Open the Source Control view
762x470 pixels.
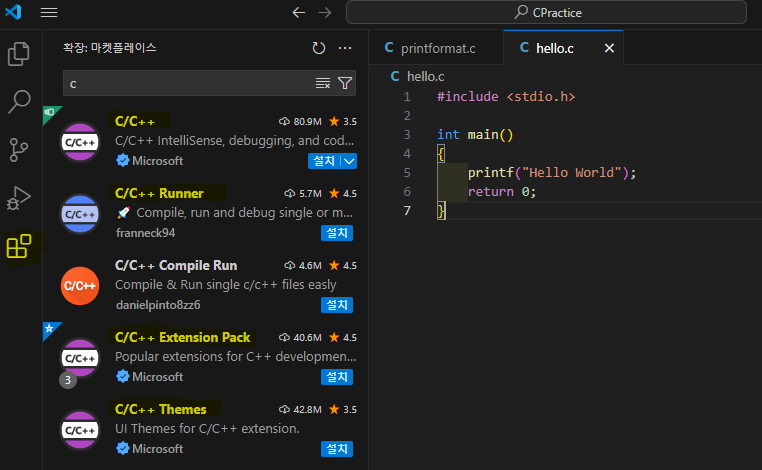pyautogui.click(x=18, y=150)
